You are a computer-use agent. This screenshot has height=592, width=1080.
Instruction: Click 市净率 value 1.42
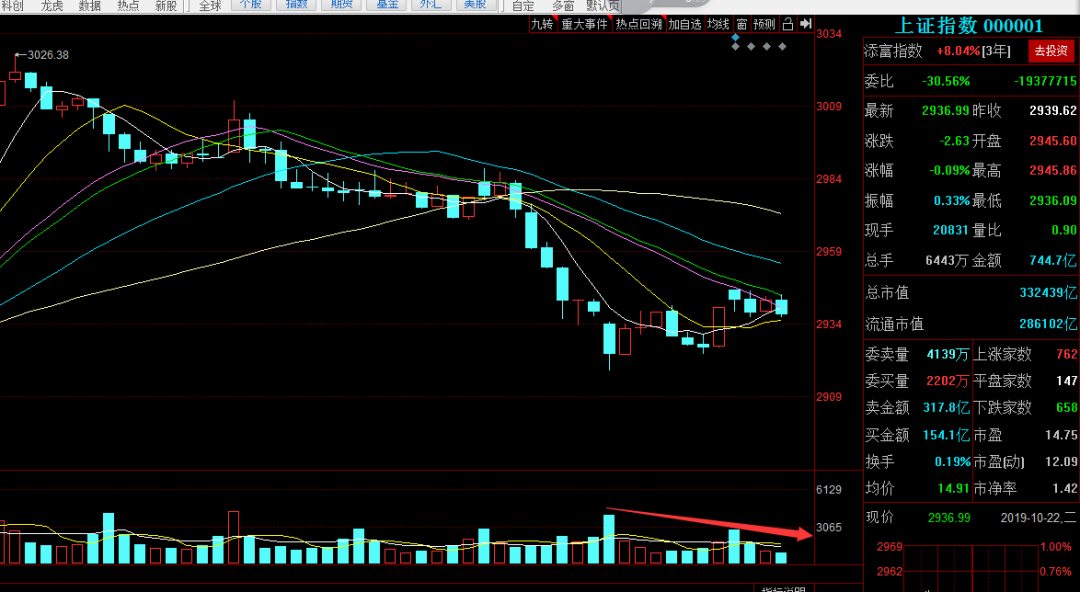1065,488
